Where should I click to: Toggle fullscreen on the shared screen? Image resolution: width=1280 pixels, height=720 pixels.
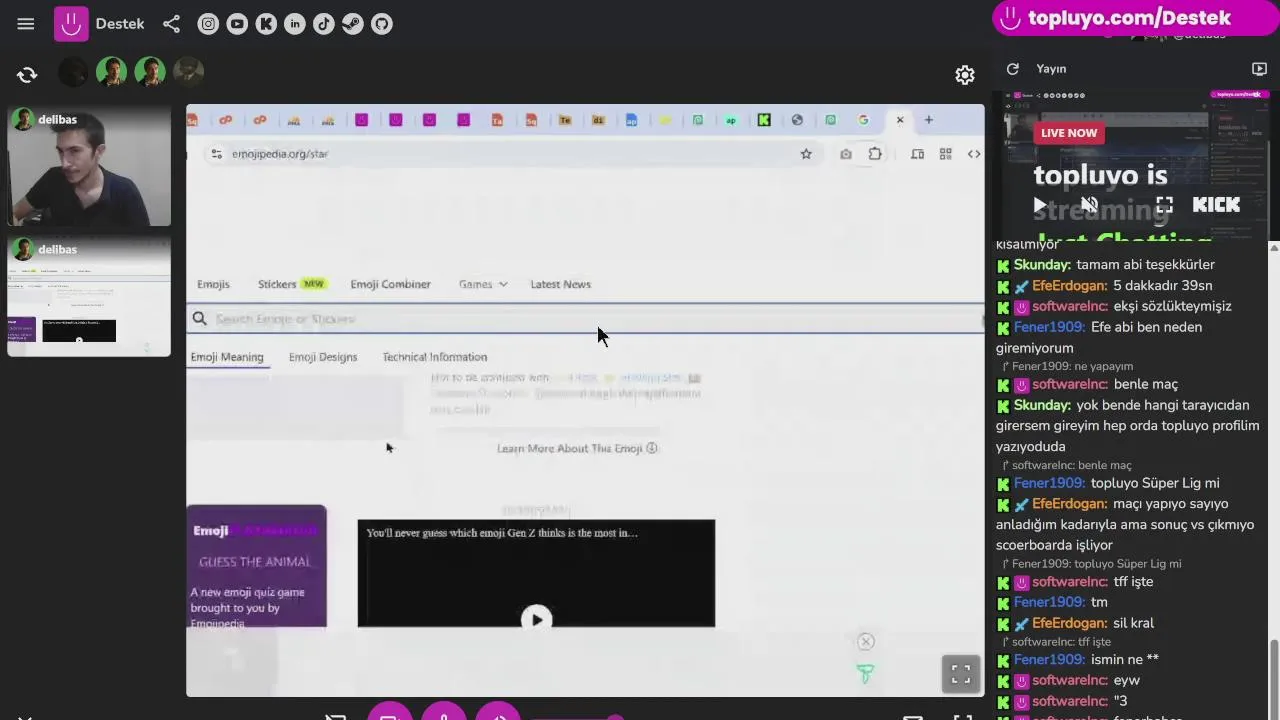click(x=961, y=674)
